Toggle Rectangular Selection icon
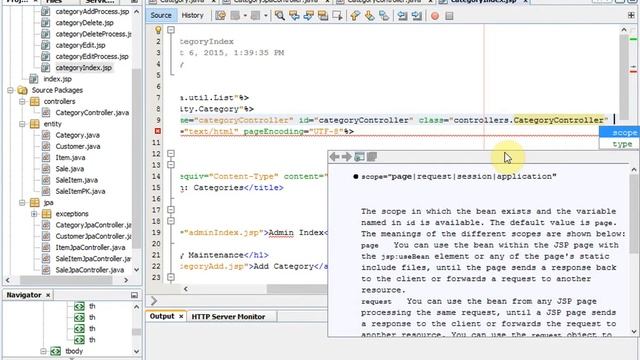 pos(337,16)
